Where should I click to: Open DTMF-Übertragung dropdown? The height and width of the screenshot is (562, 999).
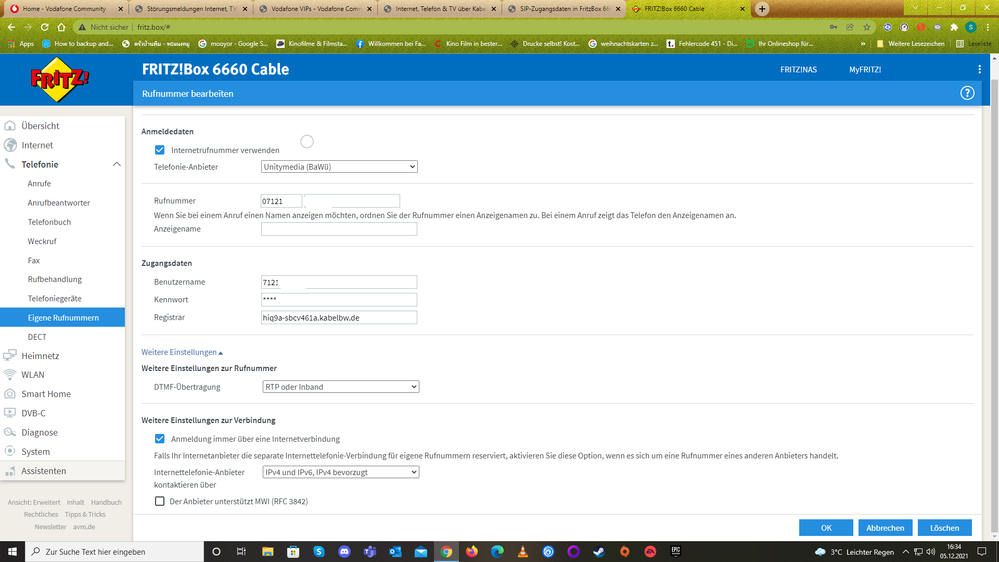point(340,387)
